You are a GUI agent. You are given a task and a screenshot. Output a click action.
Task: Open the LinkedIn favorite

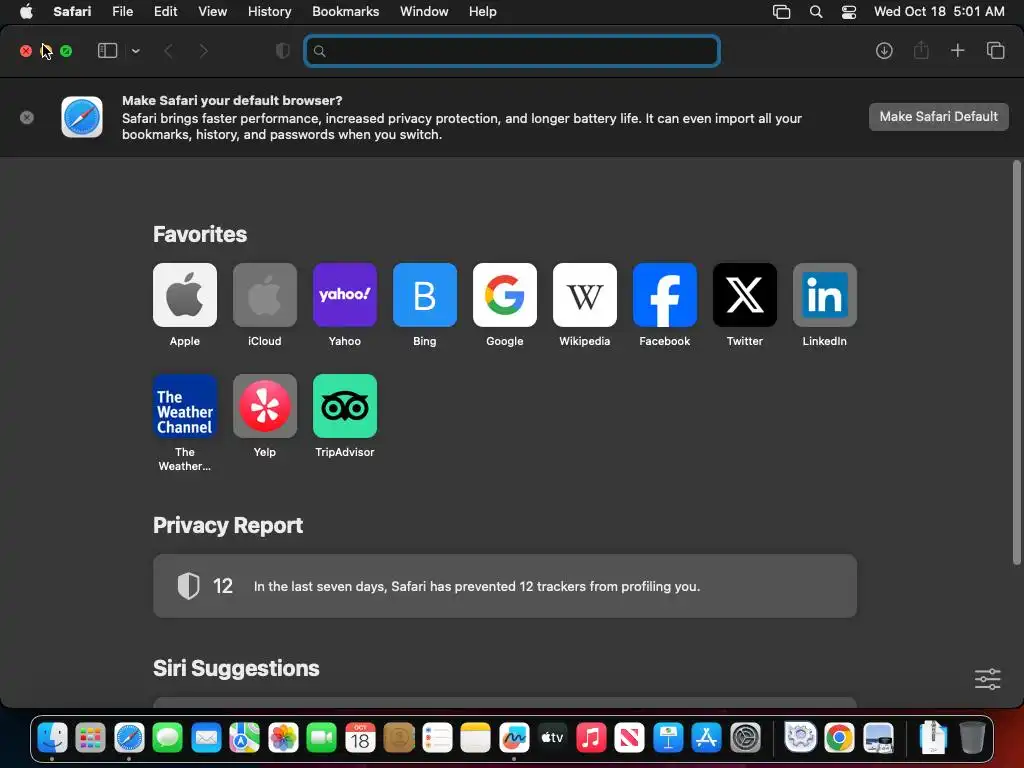825,295
